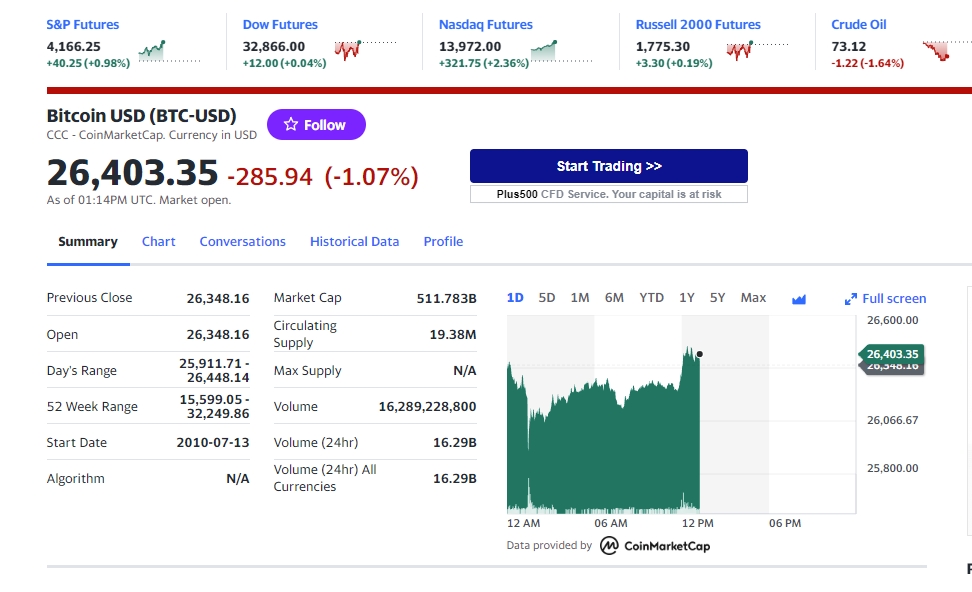Open the Nasdaq Futures link
This screenshot has width=972, height=592.
point(485,25)
